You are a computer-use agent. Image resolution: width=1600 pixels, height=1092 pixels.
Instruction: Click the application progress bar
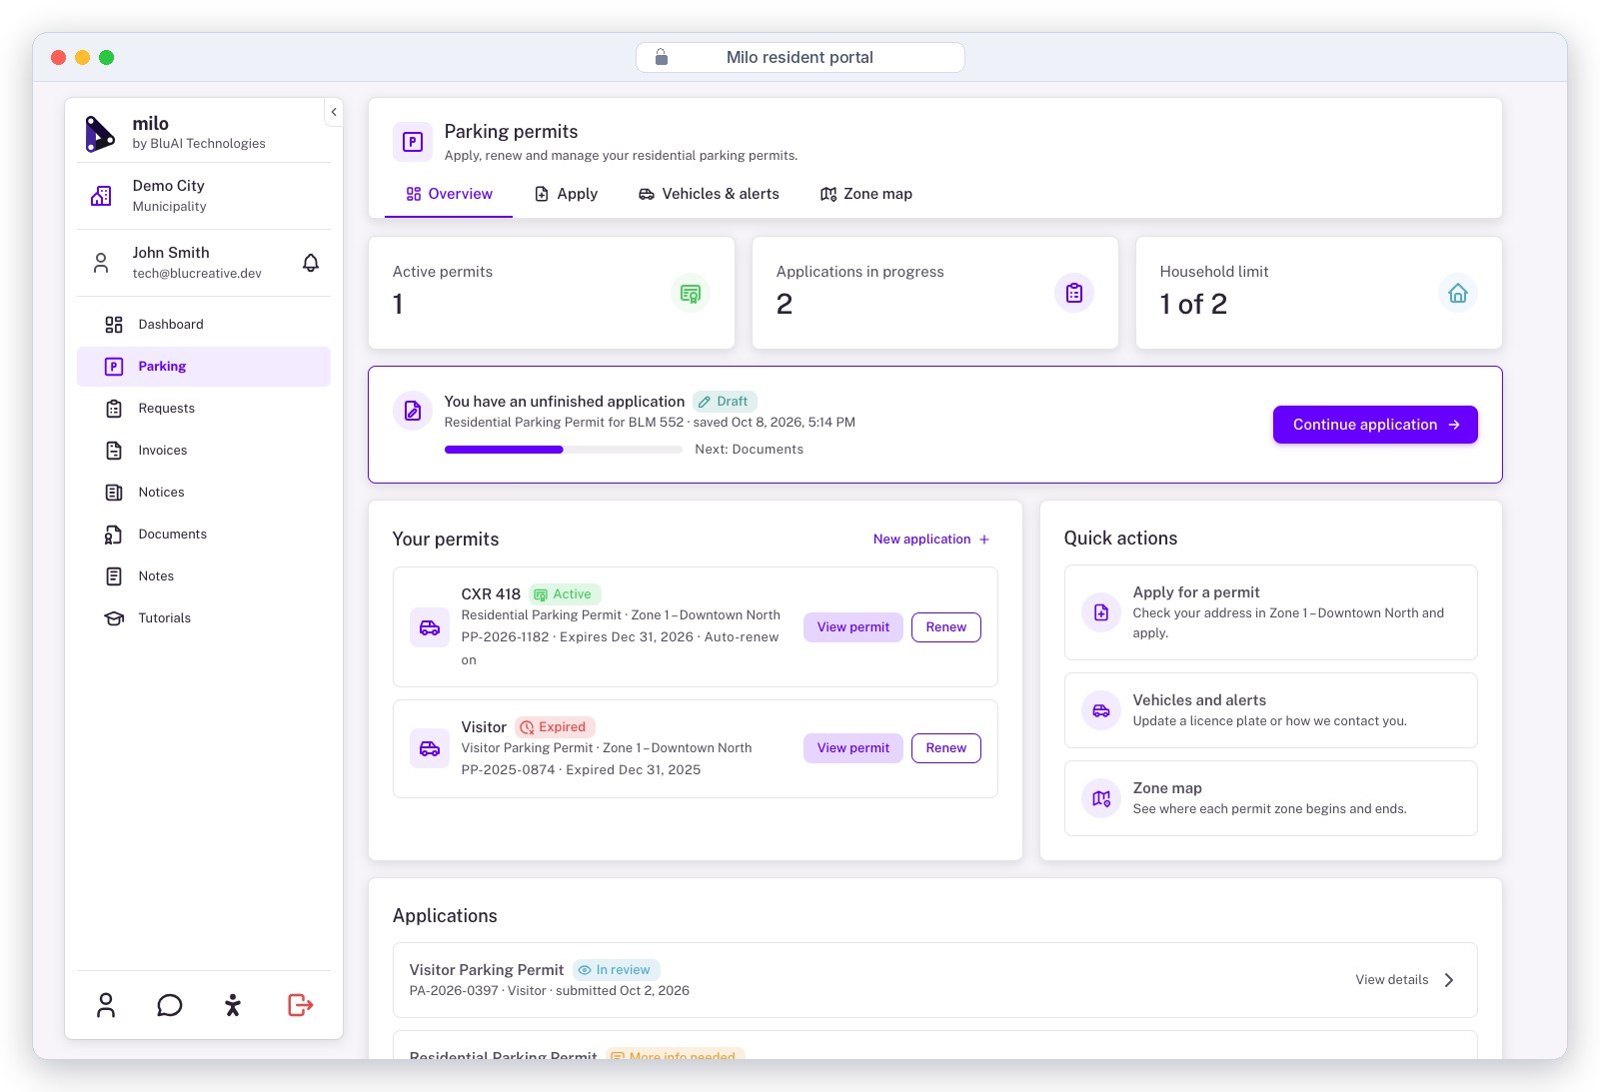pos(563,450)
